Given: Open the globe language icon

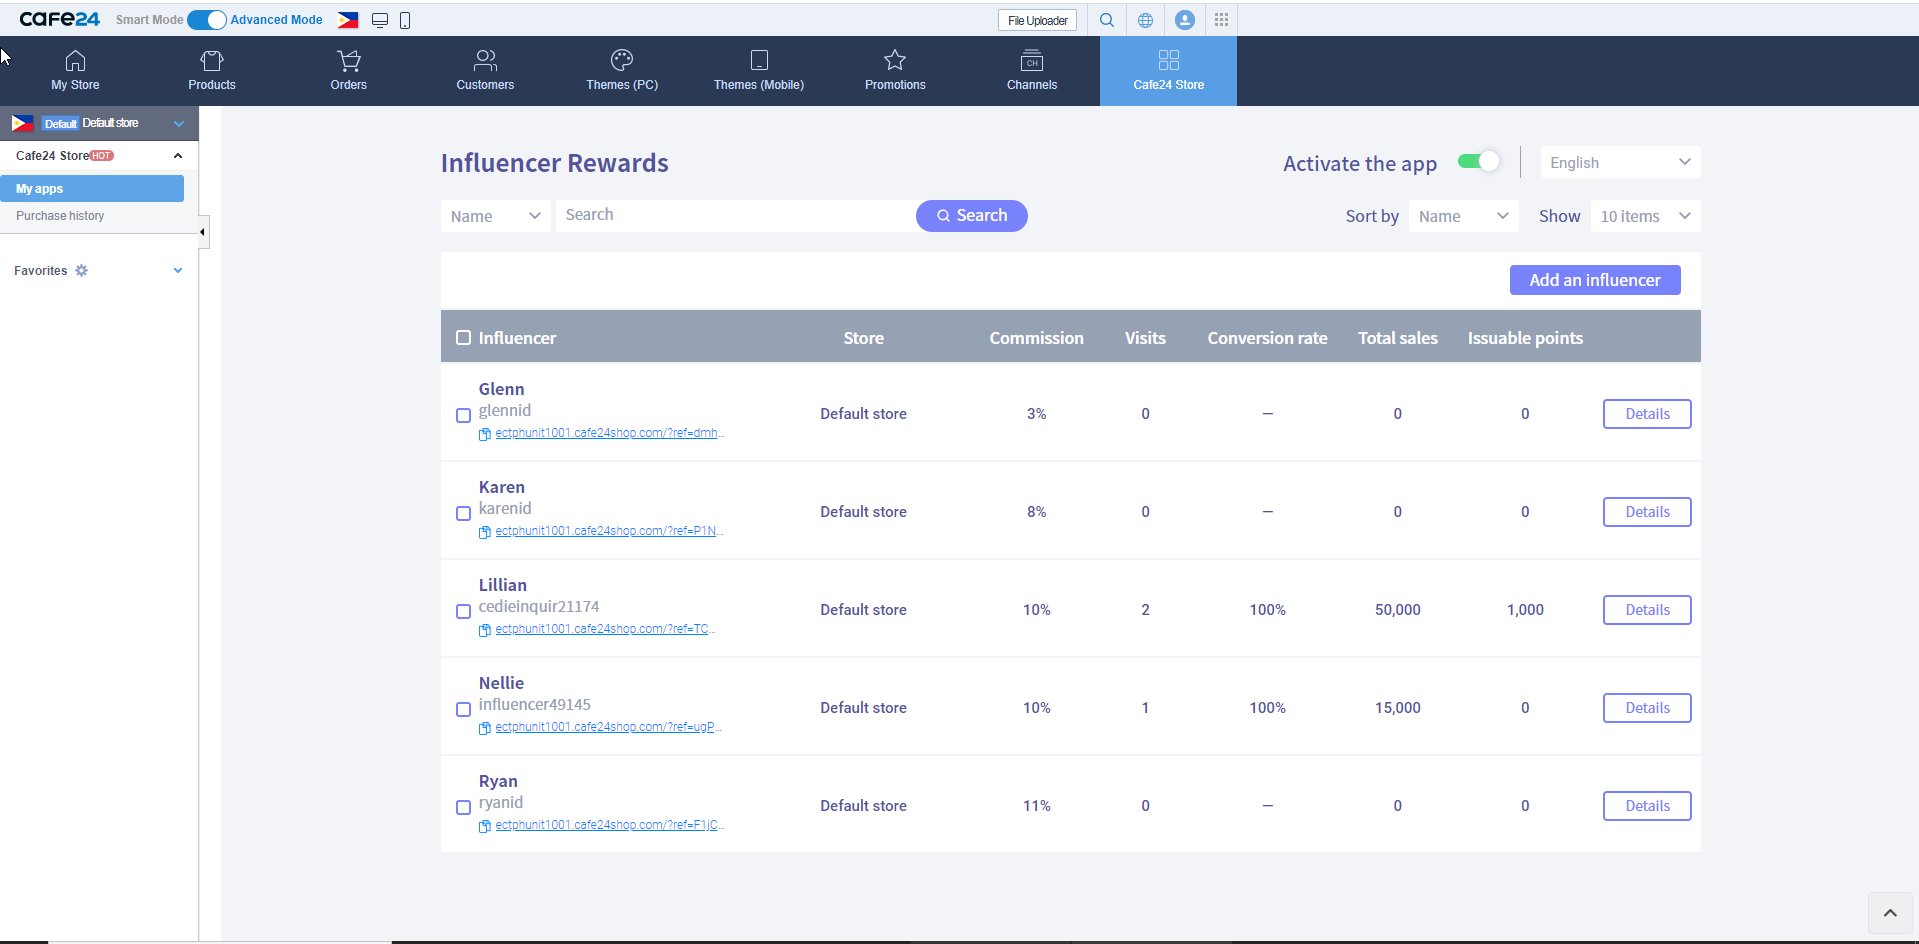Looking at the screenshot, I should (x=1145, y=20).
